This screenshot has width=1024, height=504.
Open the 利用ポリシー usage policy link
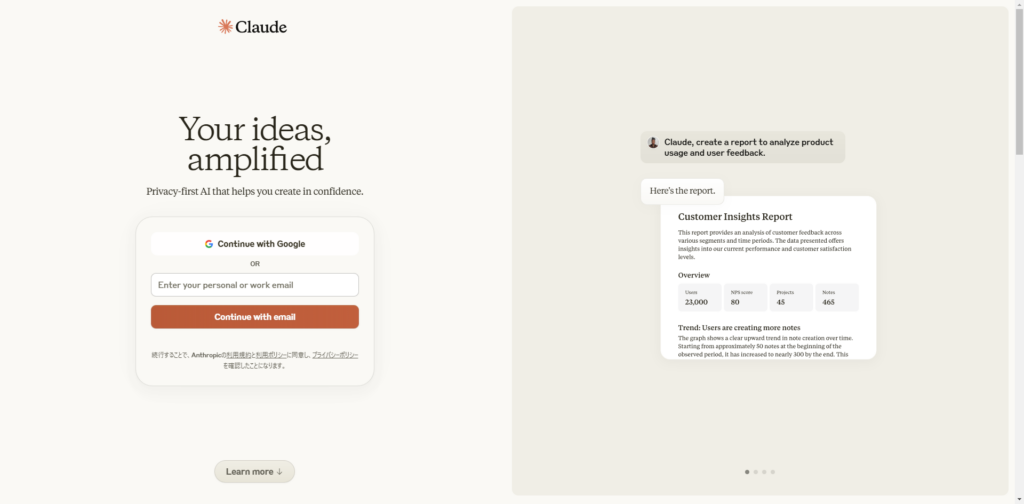(x=272, y=355)
